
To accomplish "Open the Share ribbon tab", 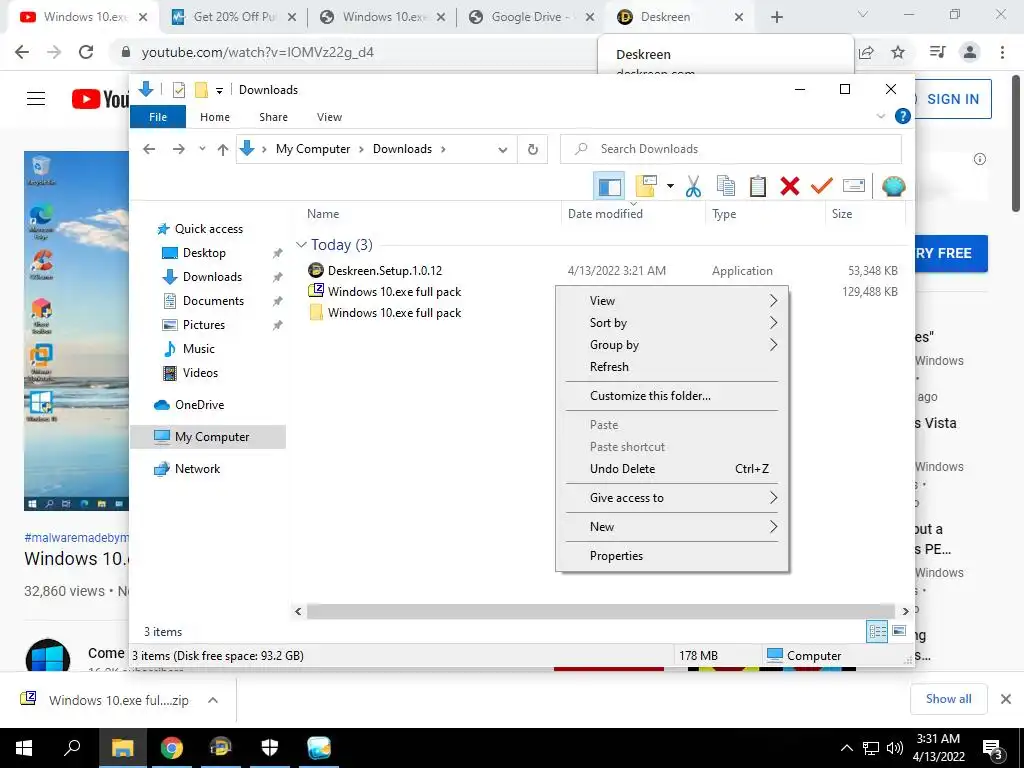I will tap(273, 117).
